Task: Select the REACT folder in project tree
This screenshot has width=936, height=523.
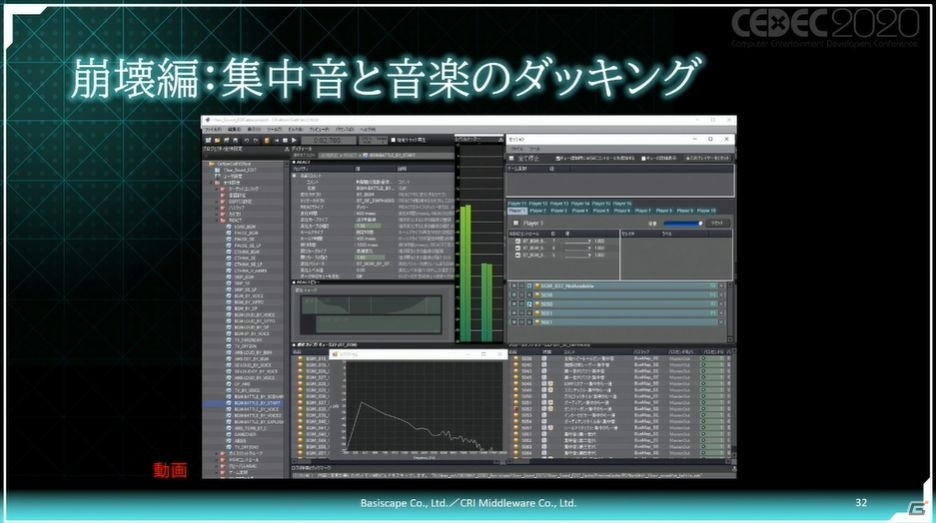Action: [x=235, y=220]
